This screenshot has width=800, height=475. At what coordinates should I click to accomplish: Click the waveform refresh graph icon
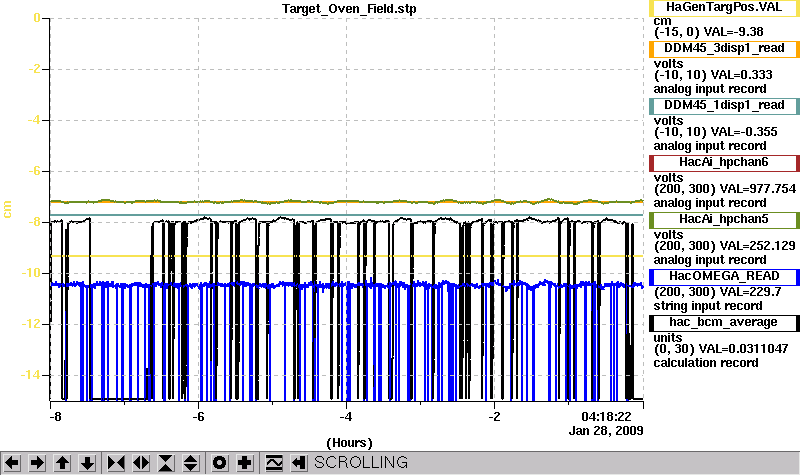pos(274,463)
